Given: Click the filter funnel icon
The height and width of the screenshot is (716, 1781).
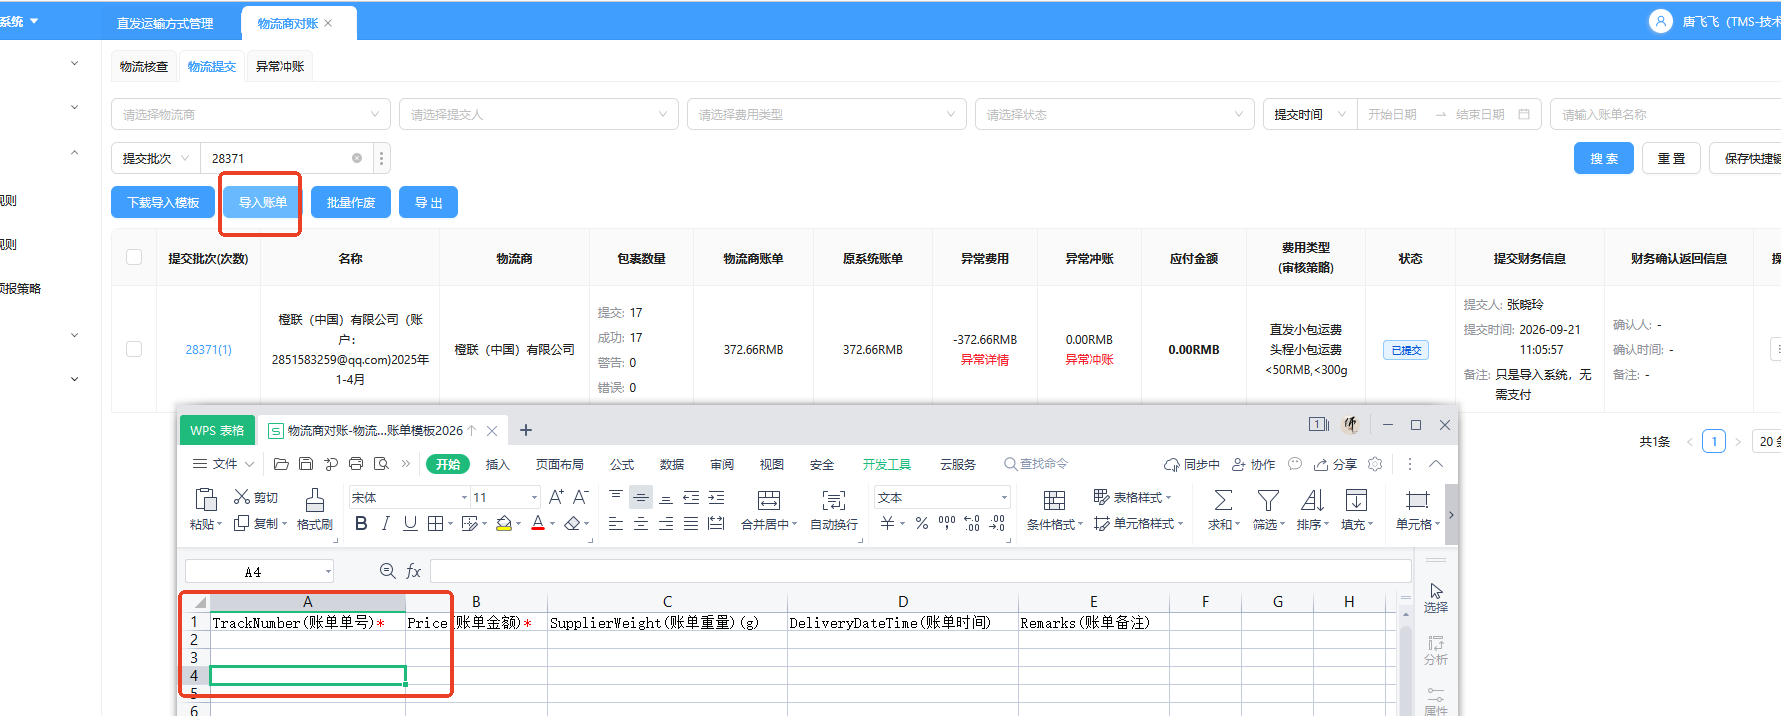Looking at the screenshot, I should click(x=1268, y=500).
